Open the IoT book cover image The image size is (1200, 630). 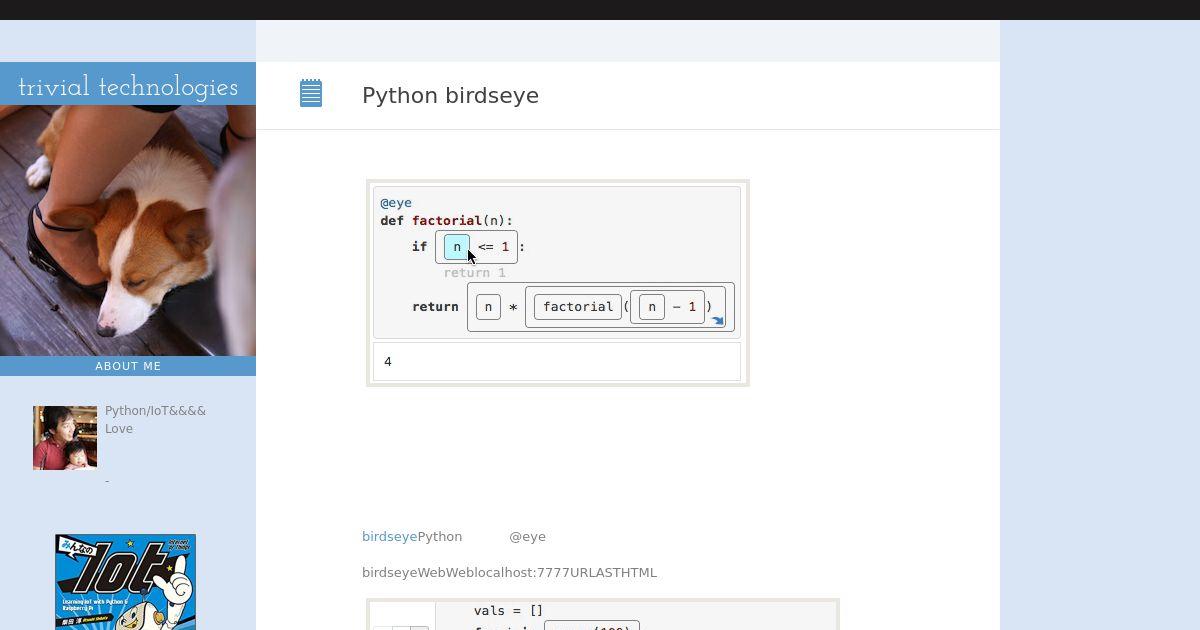click(x=125, y=582)
